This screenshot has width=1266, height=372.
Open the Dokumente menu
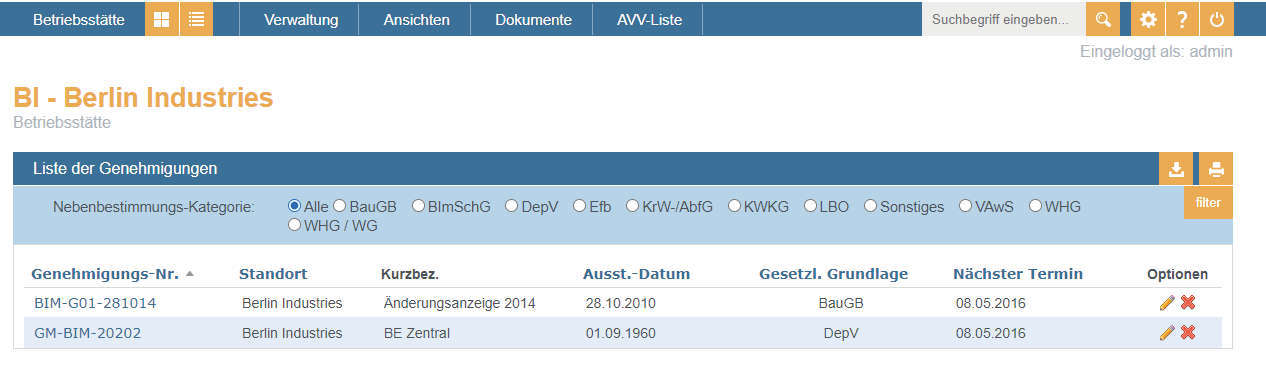pos(533,19)
